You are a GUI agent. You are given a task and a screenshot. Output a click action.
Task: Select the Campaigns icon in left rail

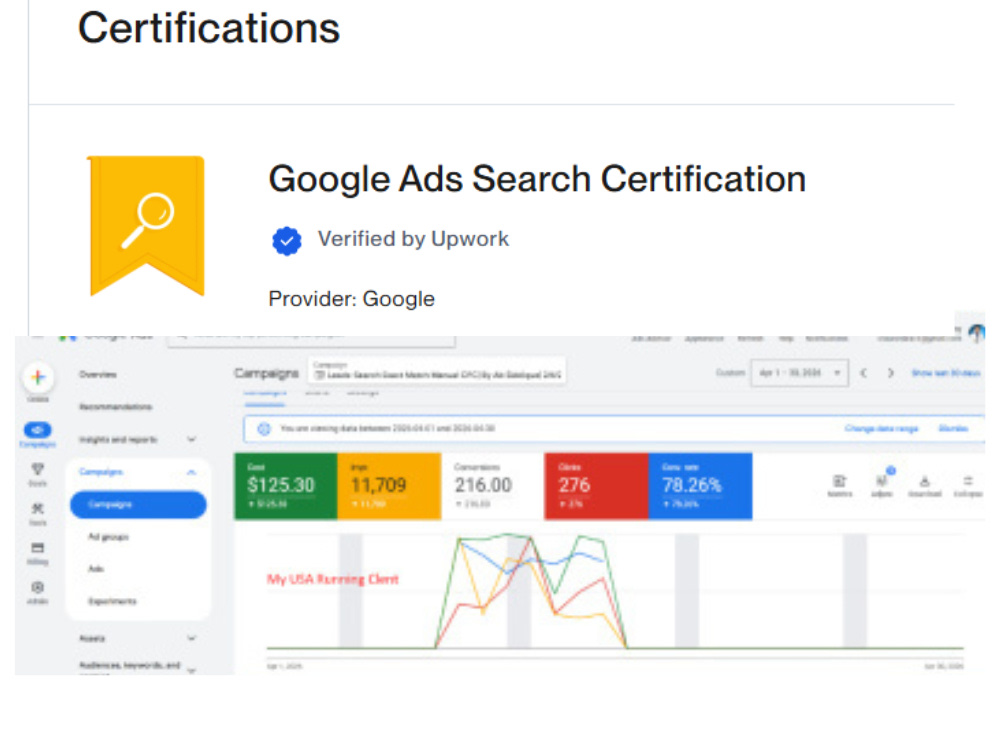tap(38, 430)
